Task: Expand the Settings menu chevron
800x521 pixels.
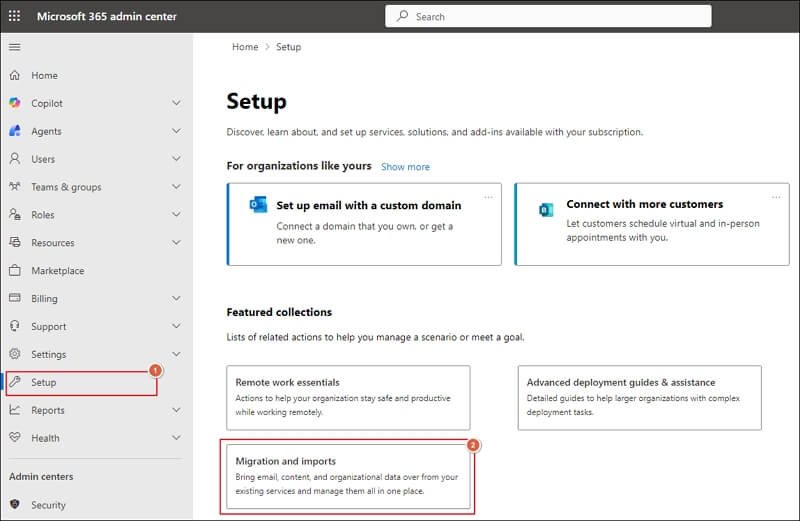Action: click(176, 354)
